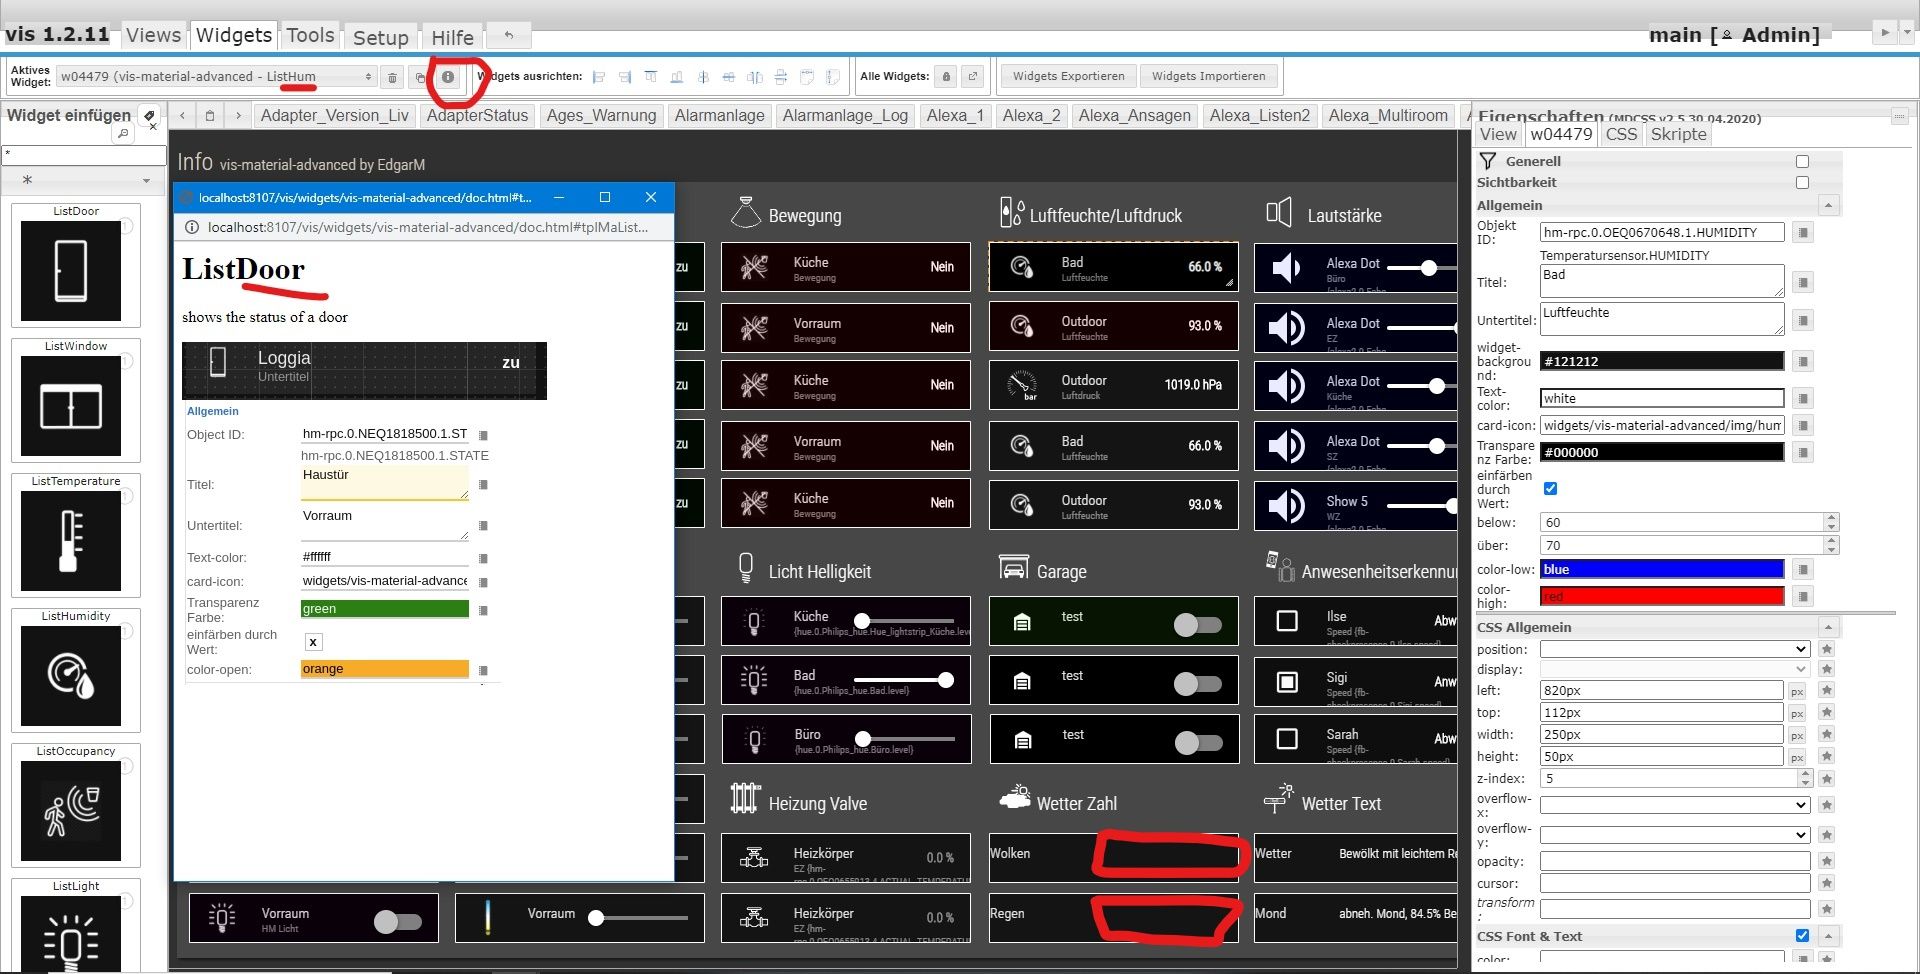Delete the active widget with trash icon

393,77
